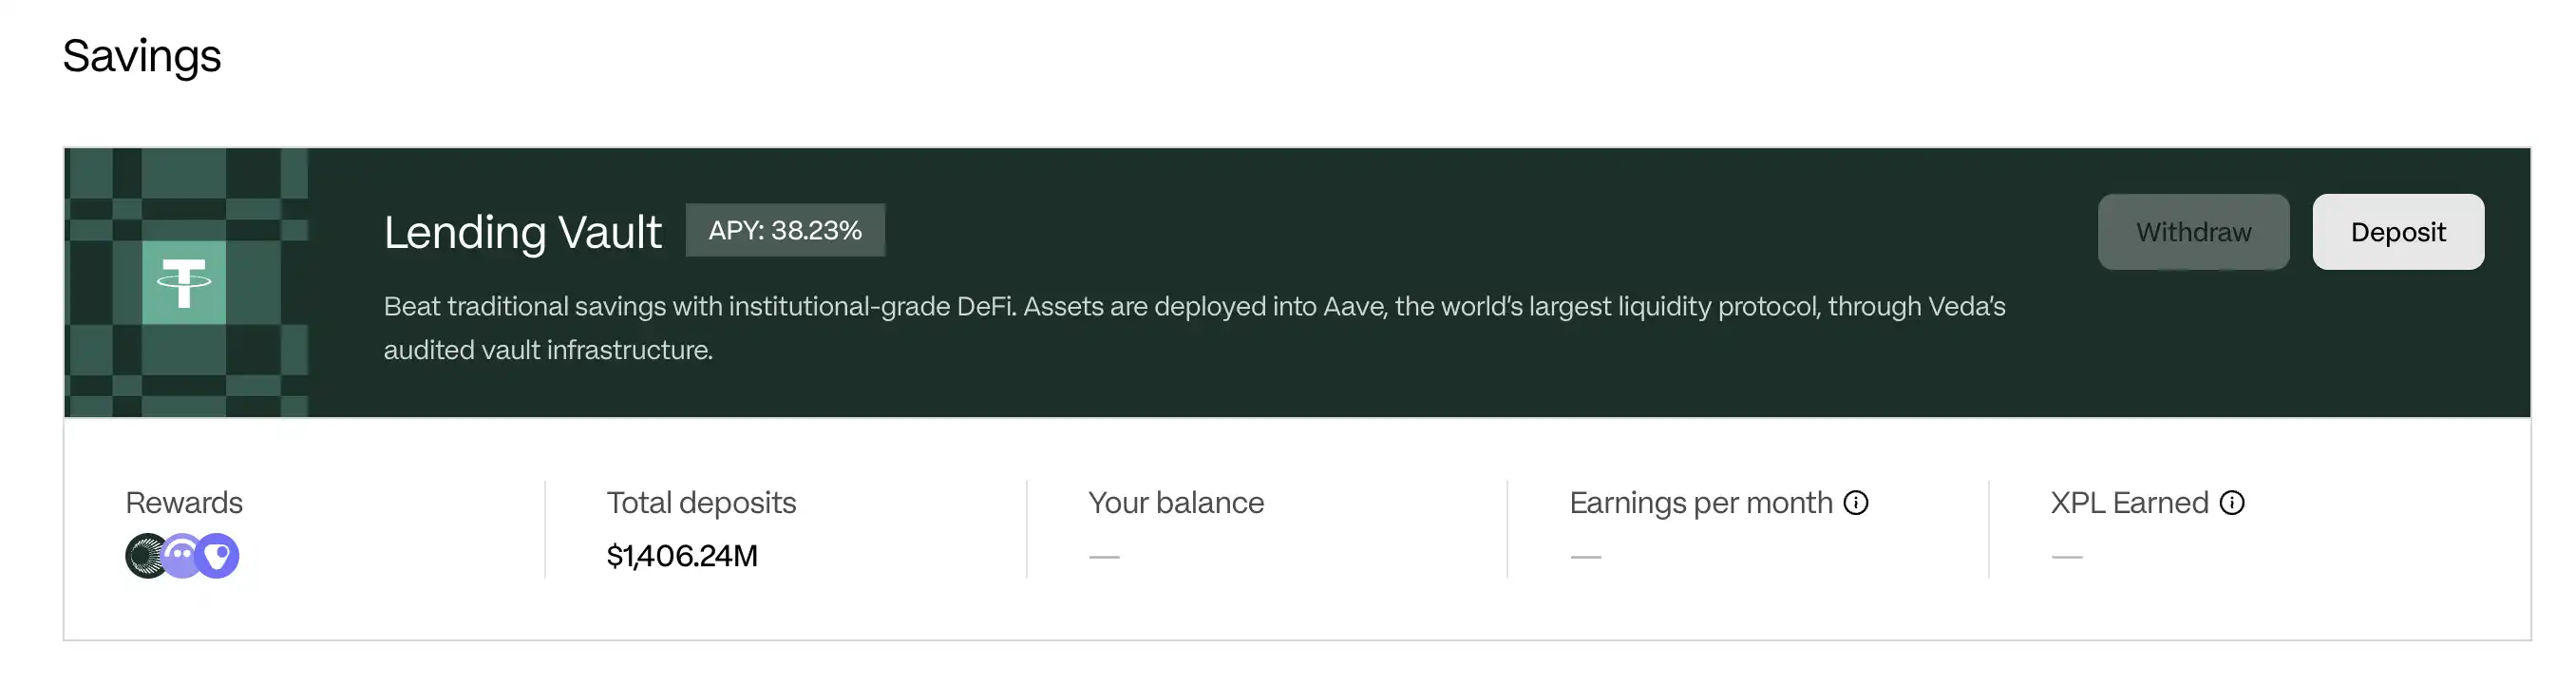Click the vault description text mentioning Aave
The height and width of the screenshot is (686, 2576).
click(1194, 306)
